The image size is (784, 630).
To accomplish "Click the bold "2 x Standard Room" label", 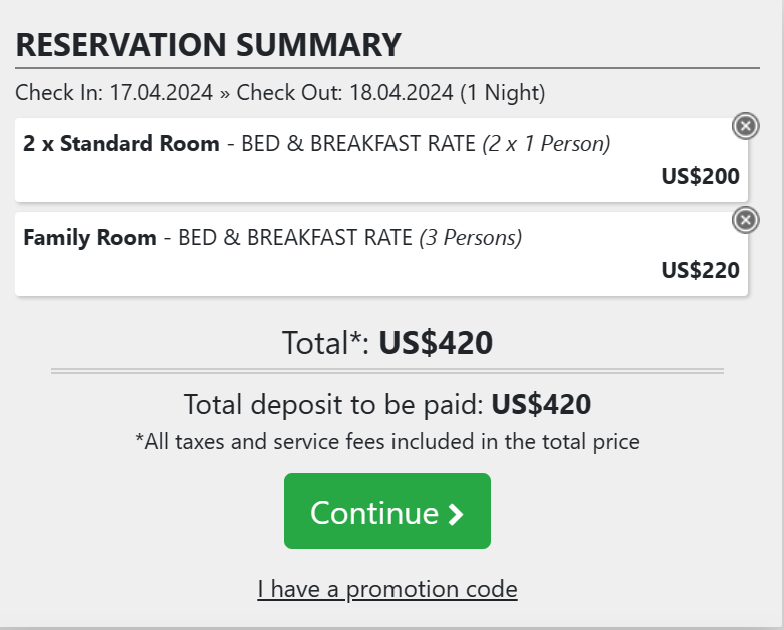I will [x=121, y=143].
